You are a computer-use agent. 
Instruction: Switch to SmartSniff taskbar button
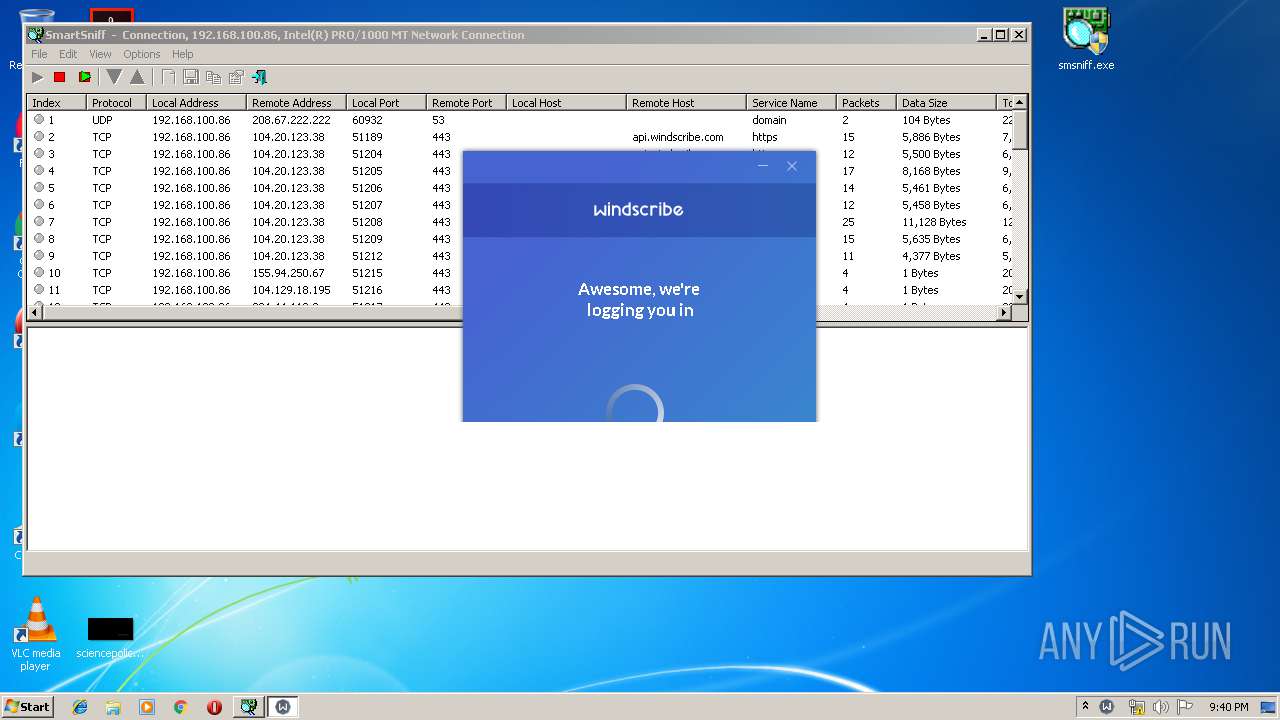[x=248, y=707]
